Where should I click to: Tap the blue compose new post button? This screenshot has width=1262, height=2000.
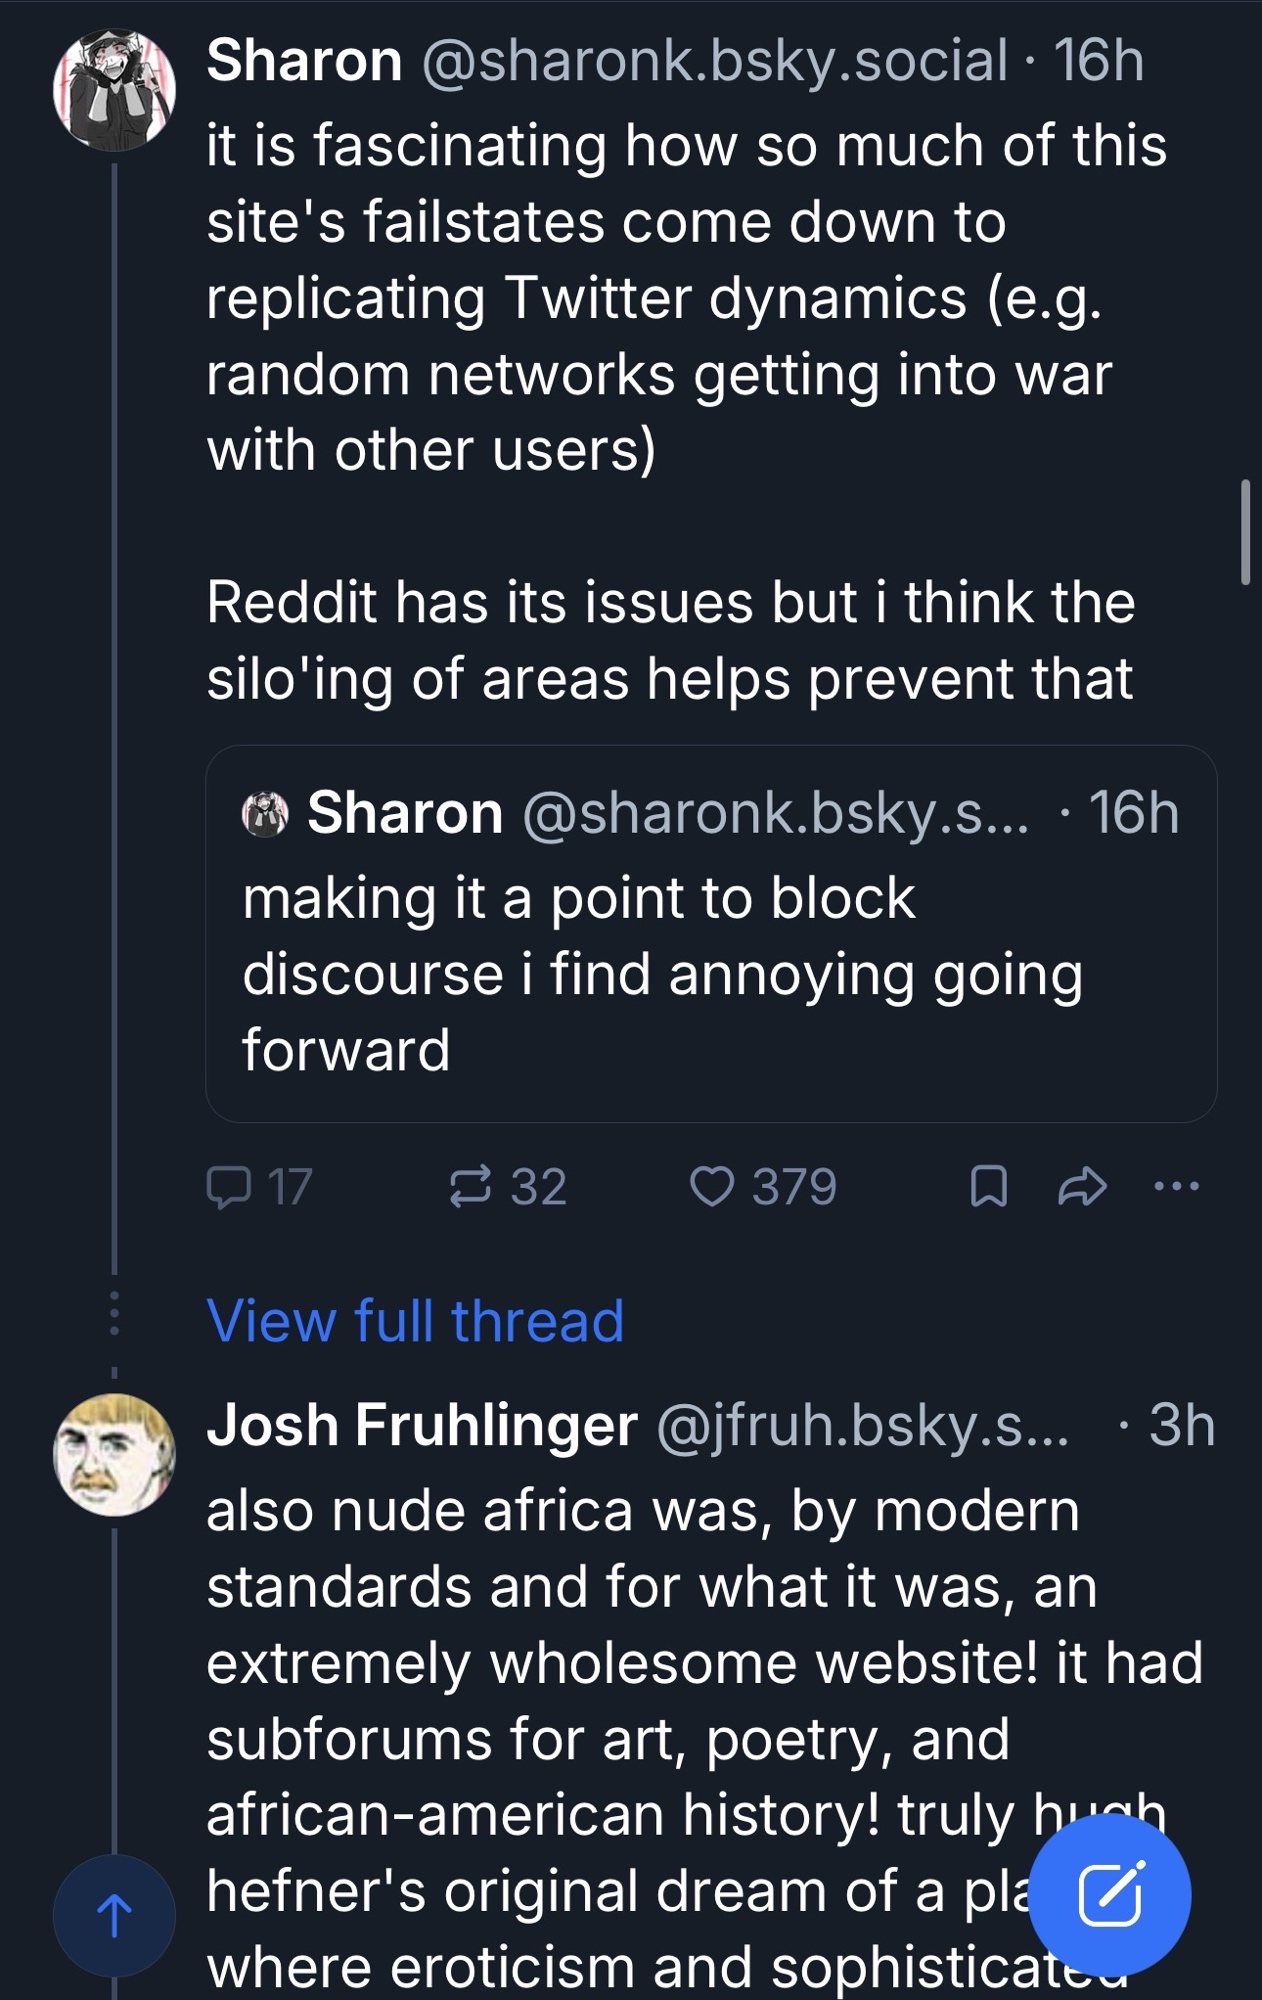(1109, 1895)
